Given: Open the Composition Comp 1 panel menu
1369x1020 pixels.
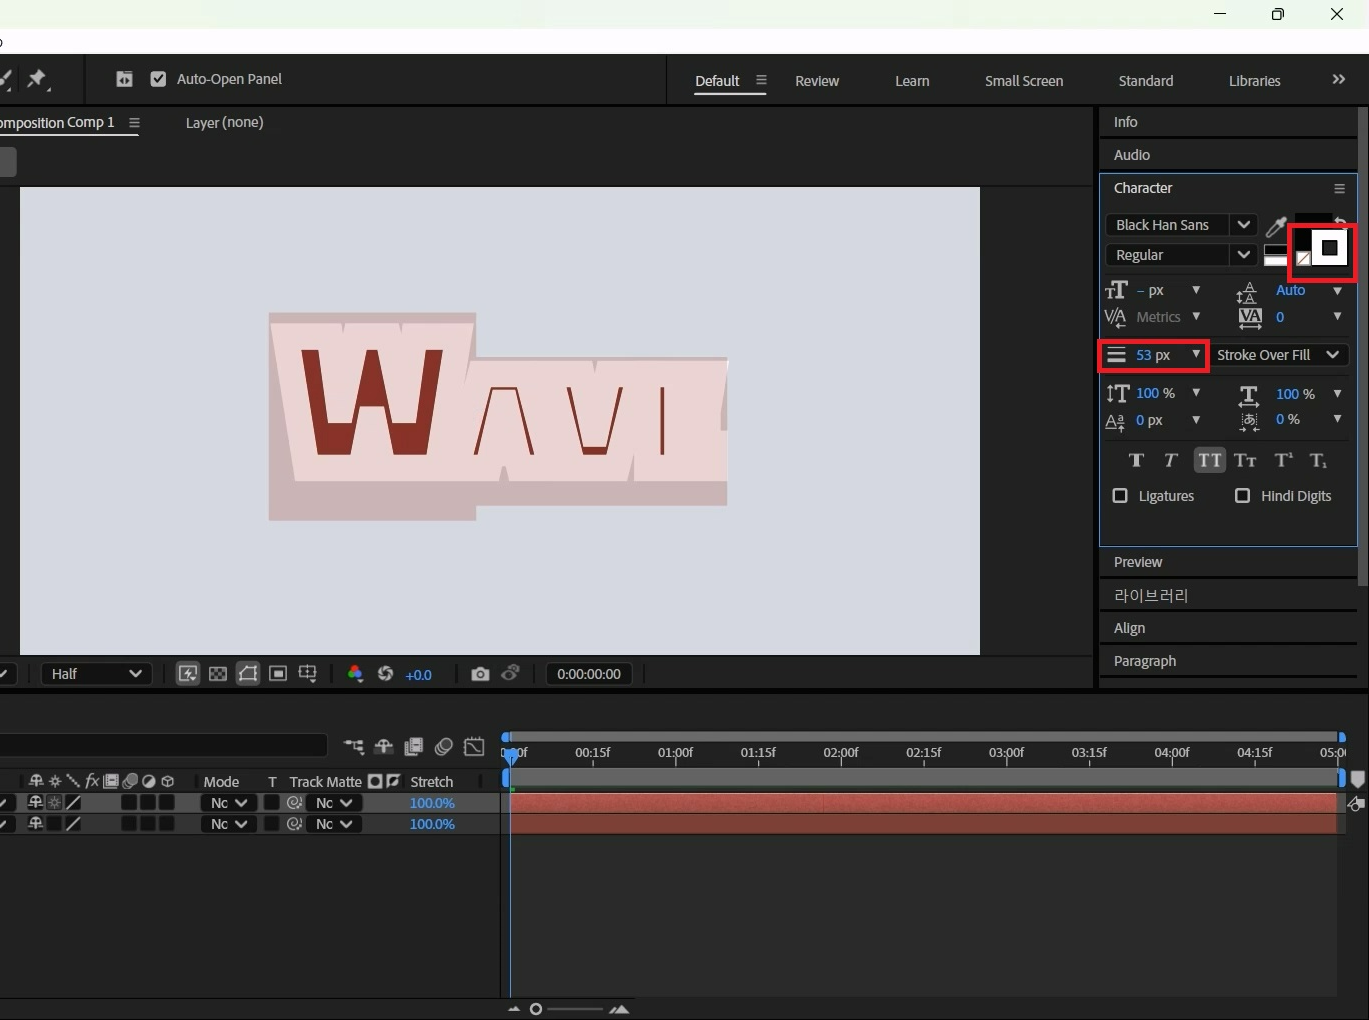Looking at the screenshot, I should tap(134, 122).
